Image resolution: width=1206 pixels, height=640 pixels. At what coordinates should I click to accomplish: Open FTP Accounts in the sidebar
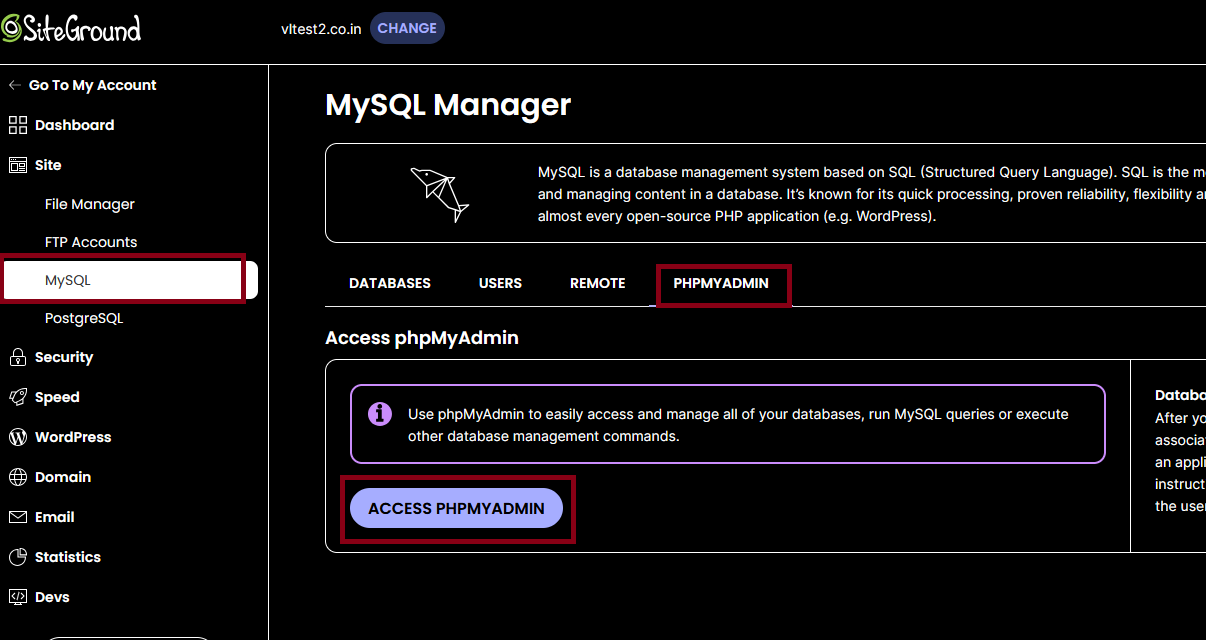(91, 242)
